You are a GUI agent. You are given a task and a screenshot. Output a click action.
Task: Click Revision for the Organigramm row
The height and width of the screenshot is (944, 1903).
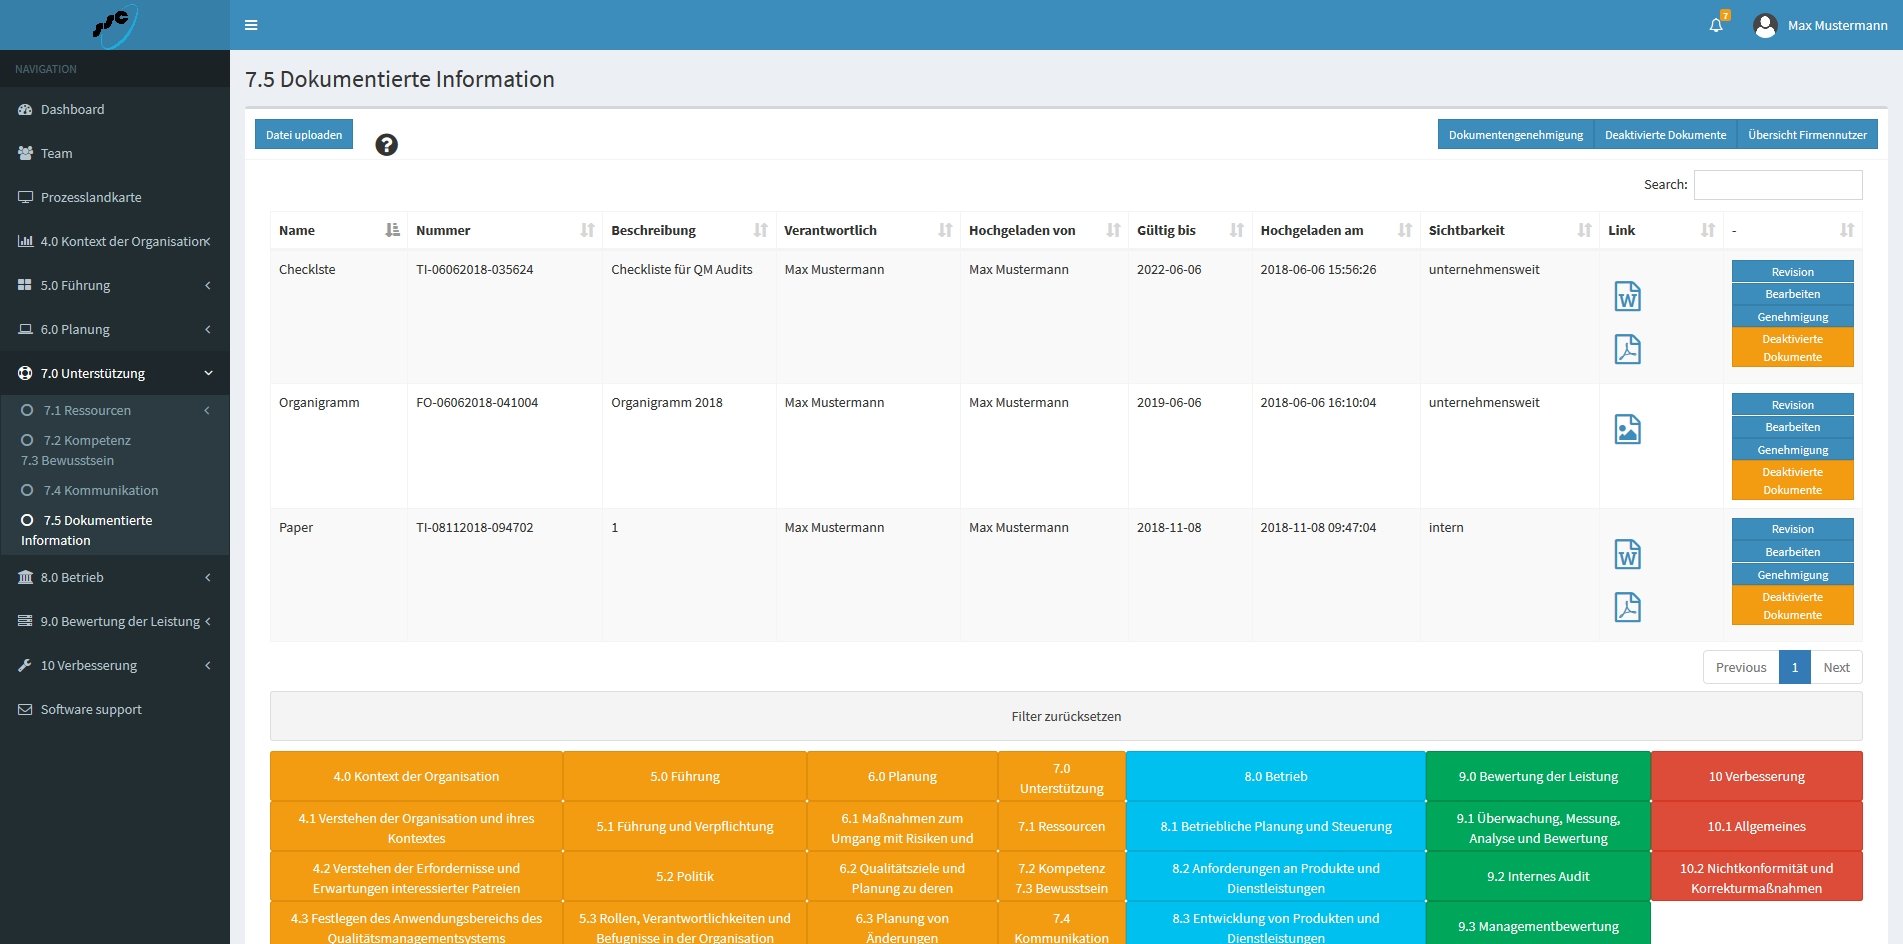point(1792,405)
